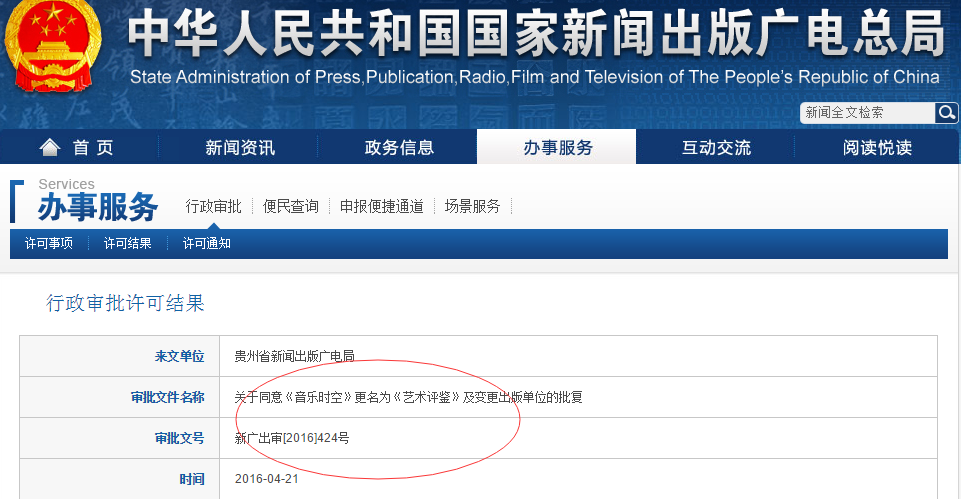Open the 阅读悦读 menu
This screenshot has height=499, width=961.
click(x=877, y=147)
